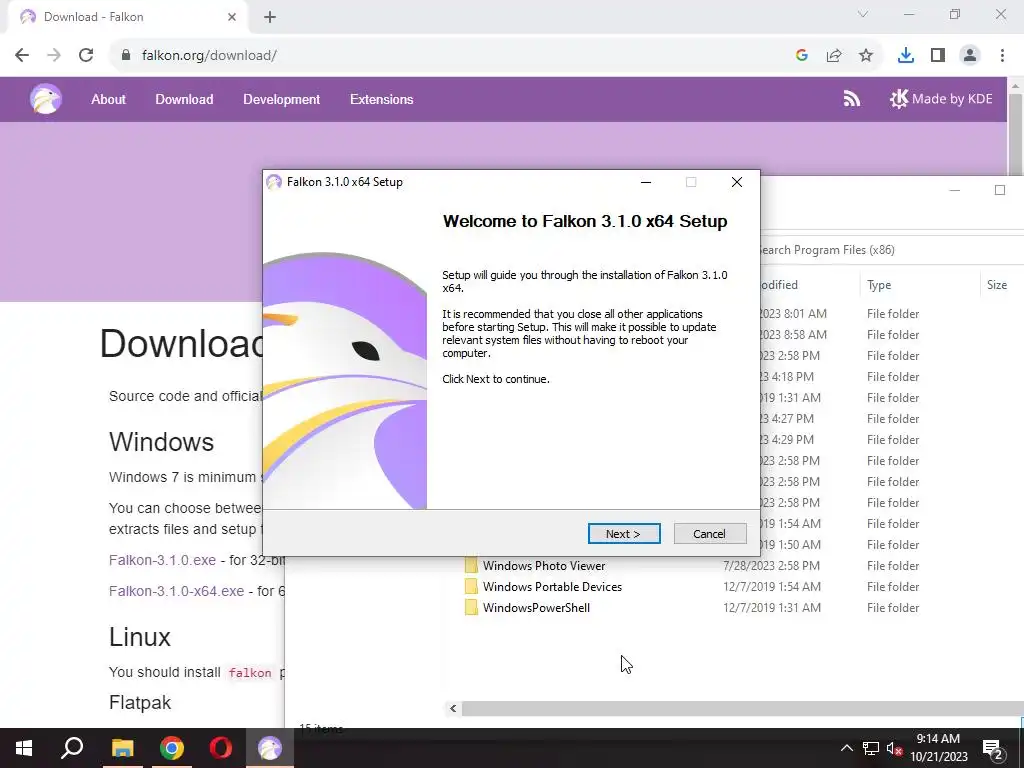This screenshot has height=768, width=1024.
Task: Click the Type column header in Explorer
Action: [x=879, y=285]
